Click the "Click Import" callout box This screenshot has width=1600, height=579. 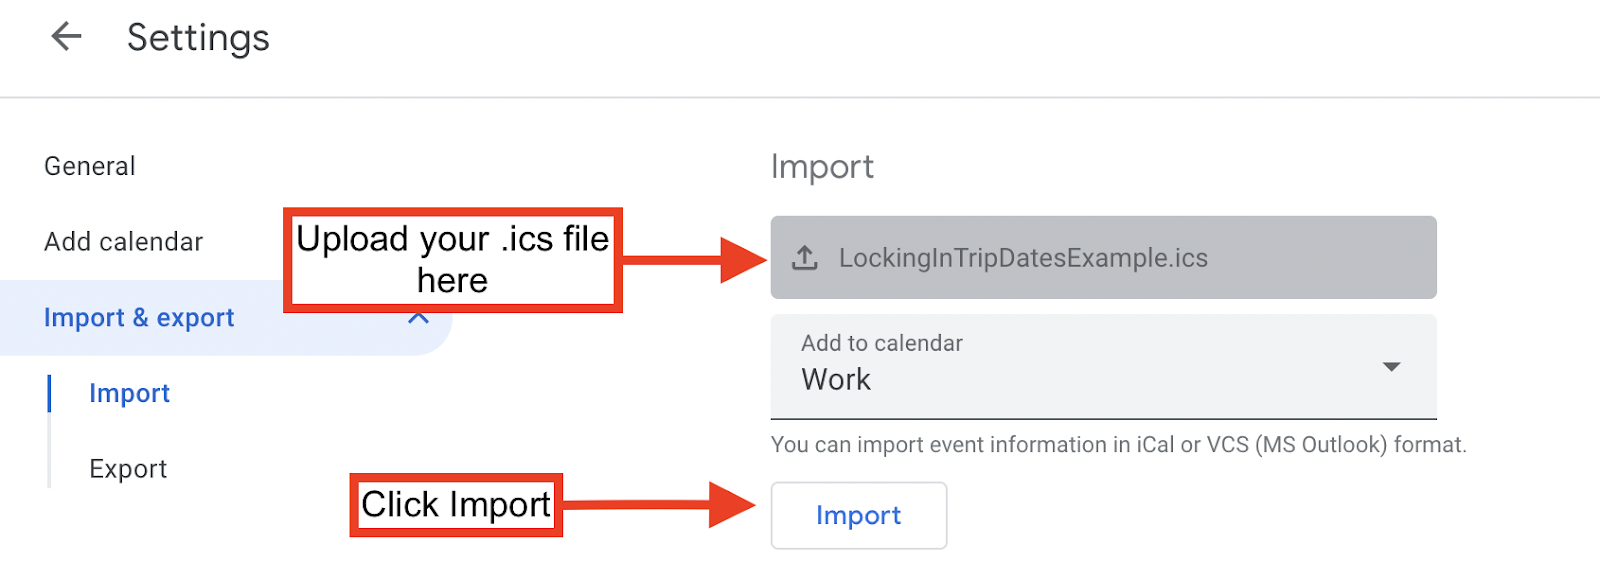point(456,505)
